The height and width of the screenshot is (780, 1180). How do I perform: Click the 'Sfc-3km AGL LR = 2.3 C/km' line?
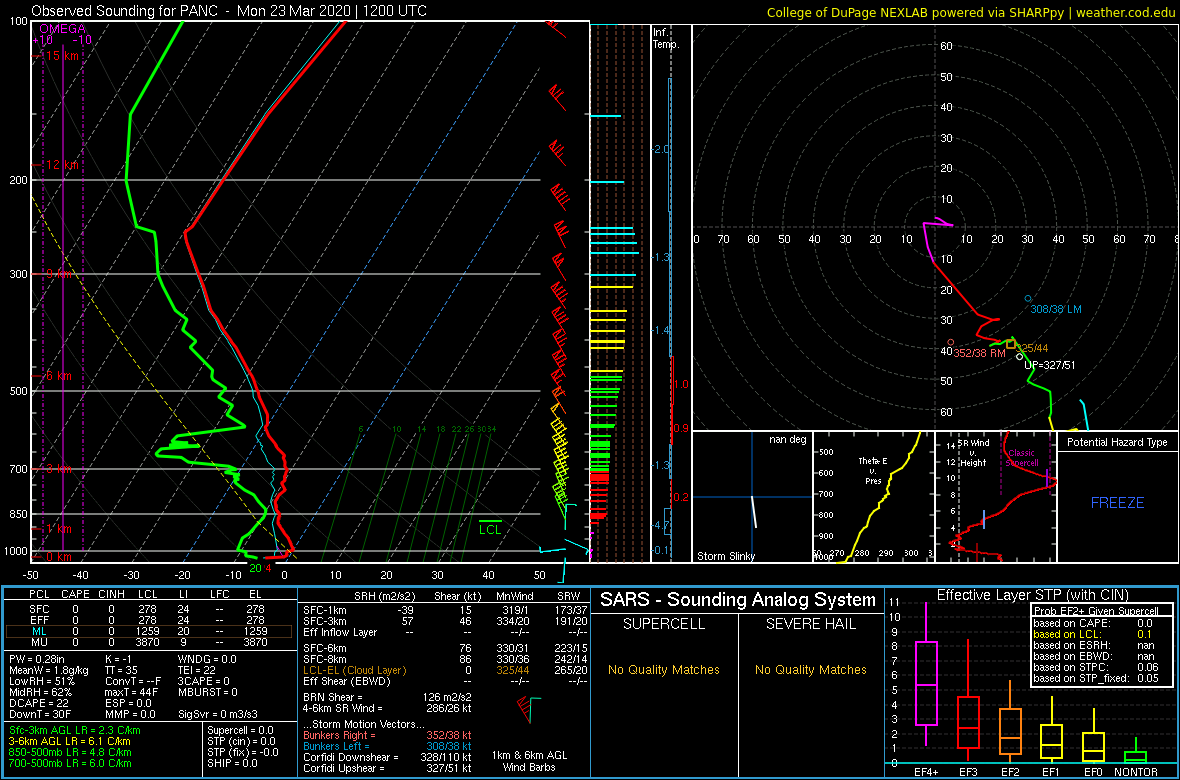coord(75,731)
